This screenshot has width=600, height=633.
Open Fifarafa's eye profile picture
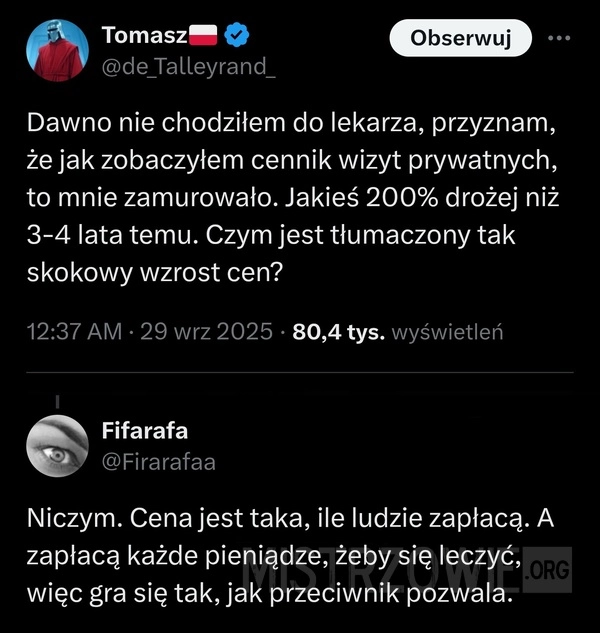[x=56, y=445]
